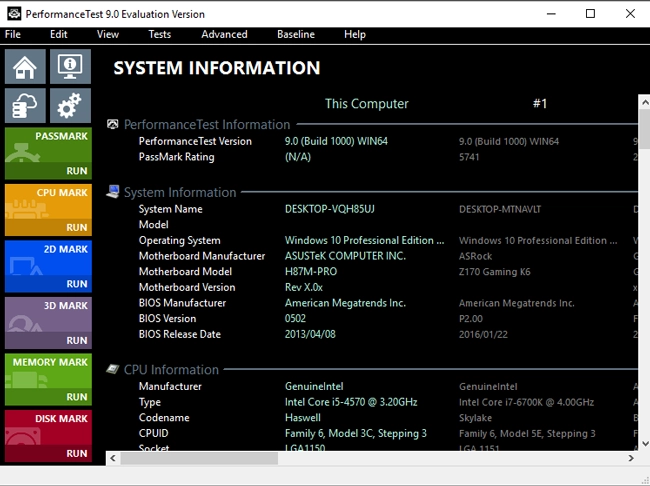Viewport: 650px width, 486px height.
Task: Click the BIOS date 2013/04/08
Action: [310, 334]
